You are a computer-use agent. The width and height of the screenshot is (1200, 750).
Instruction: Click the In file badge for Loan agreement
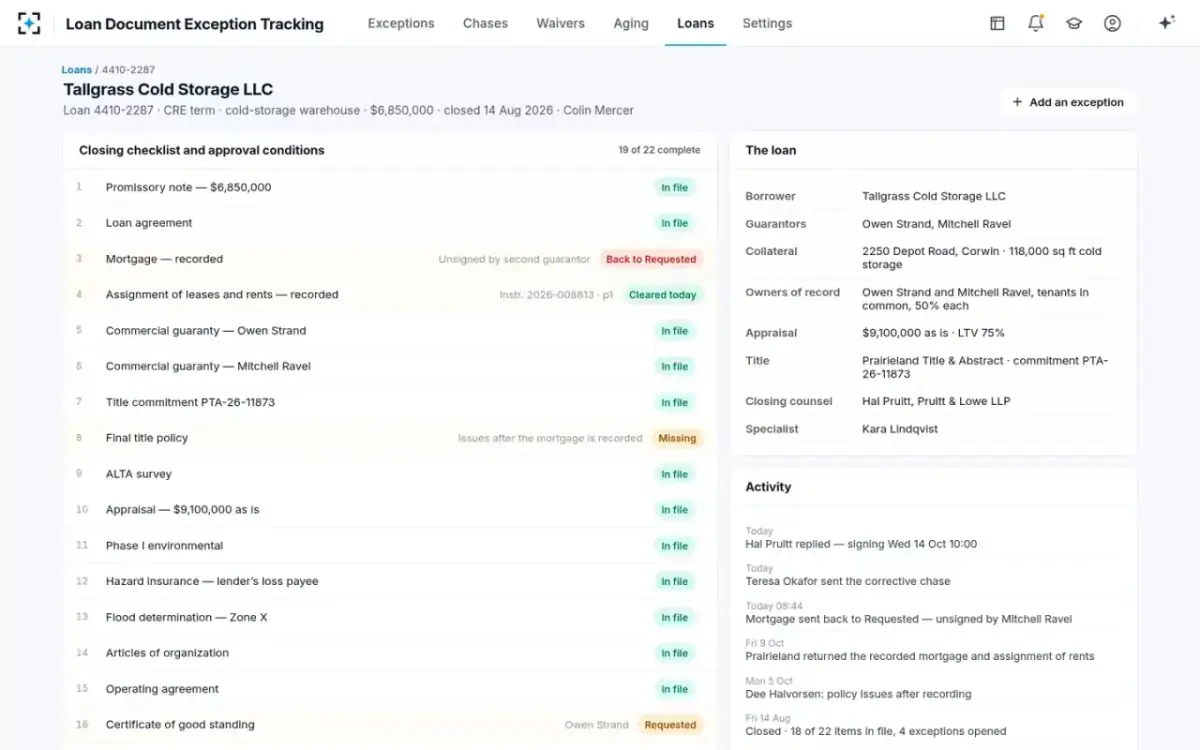[675, 223]
